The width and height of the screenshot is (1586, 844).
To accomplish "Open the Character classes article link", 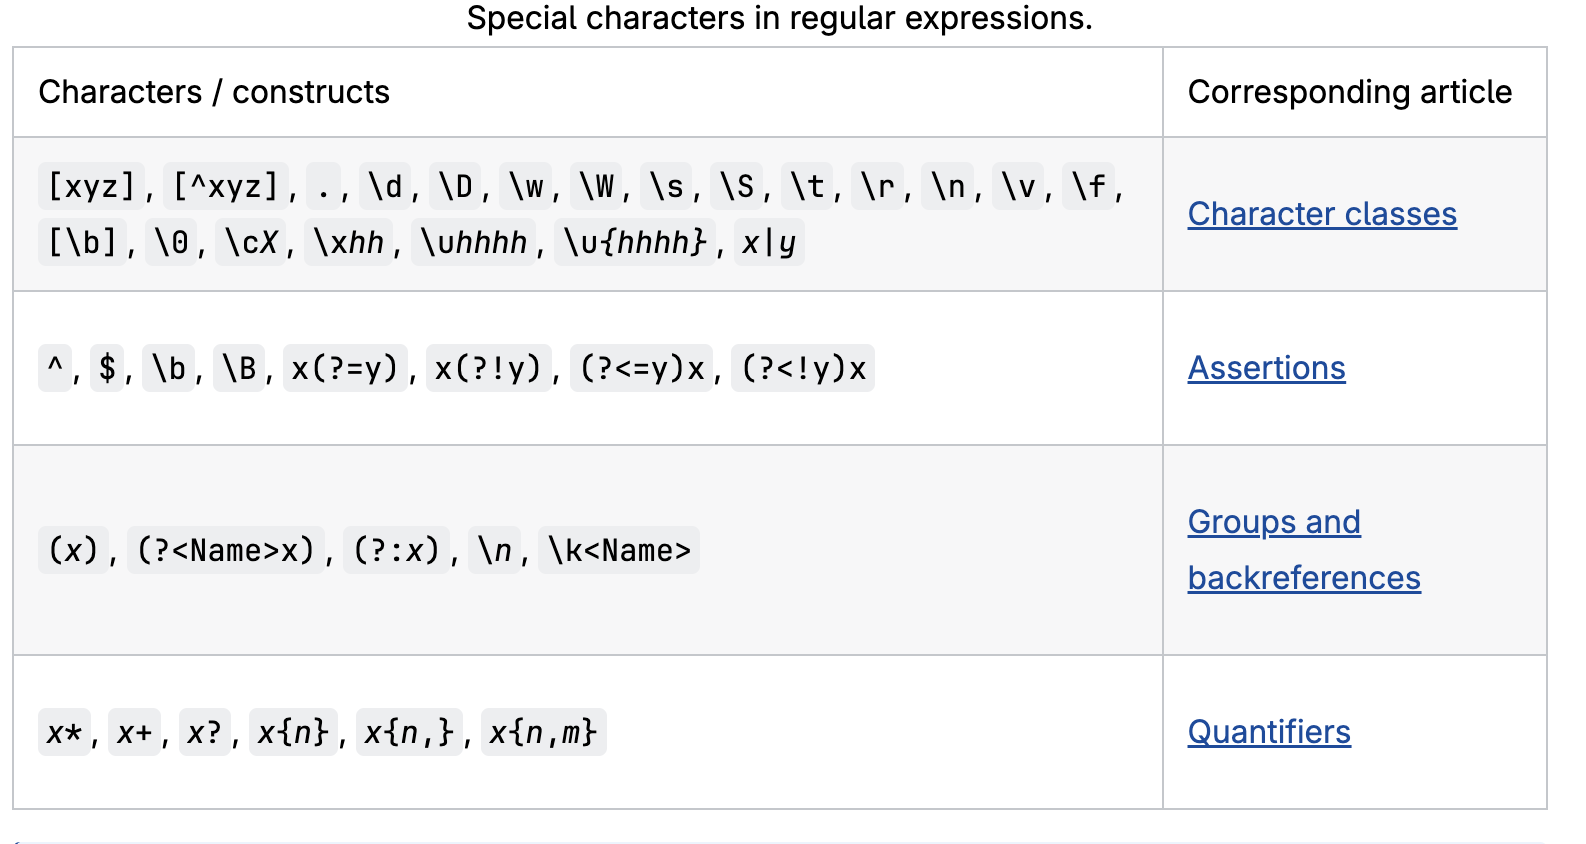I will pyautogui.click(x=1321, y=214).
